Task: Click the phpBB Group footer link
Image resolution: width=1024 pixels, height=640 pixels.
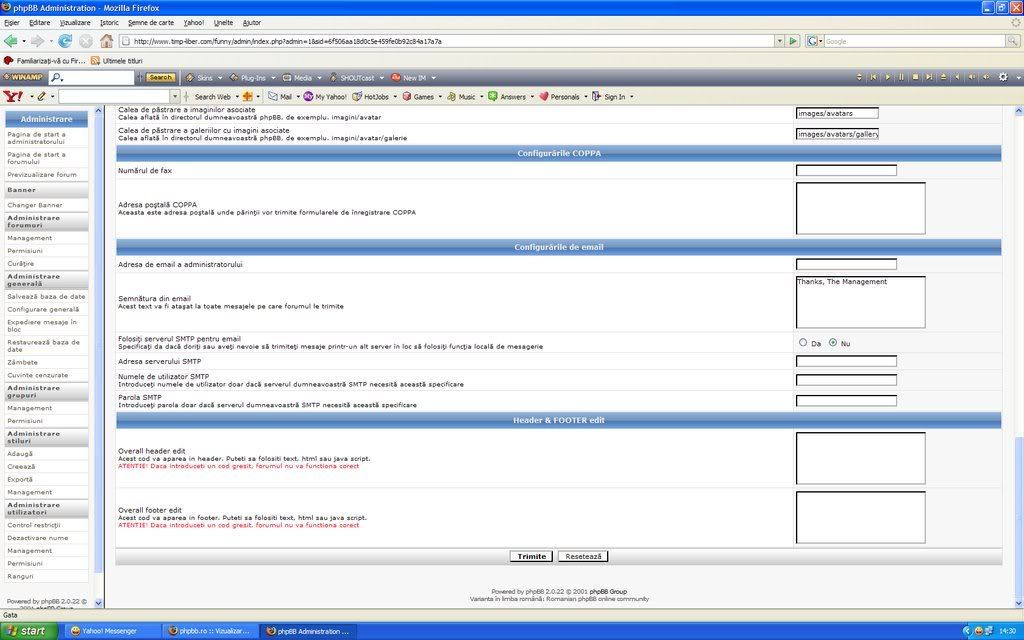Action: (608, 592)
